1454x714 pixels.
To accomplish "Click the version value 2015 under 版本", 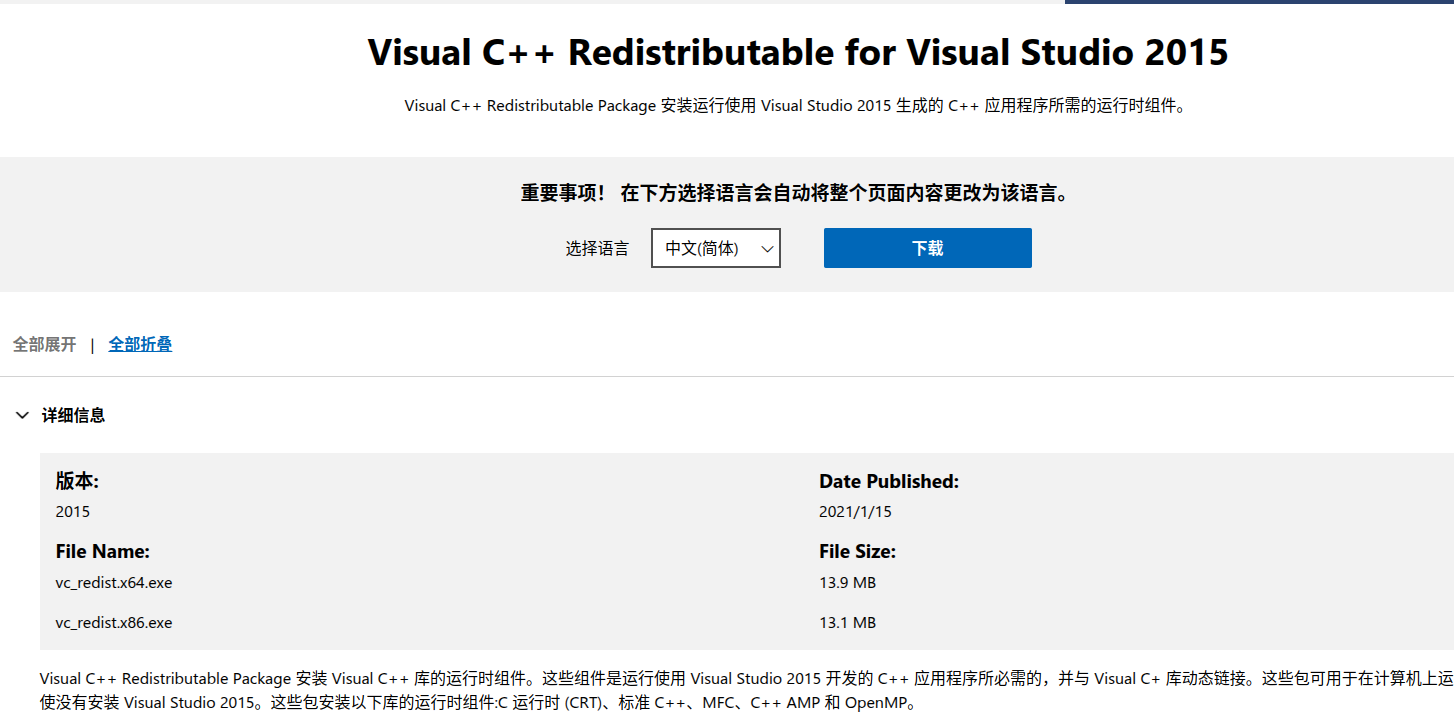I will click(x=72, y=511).
